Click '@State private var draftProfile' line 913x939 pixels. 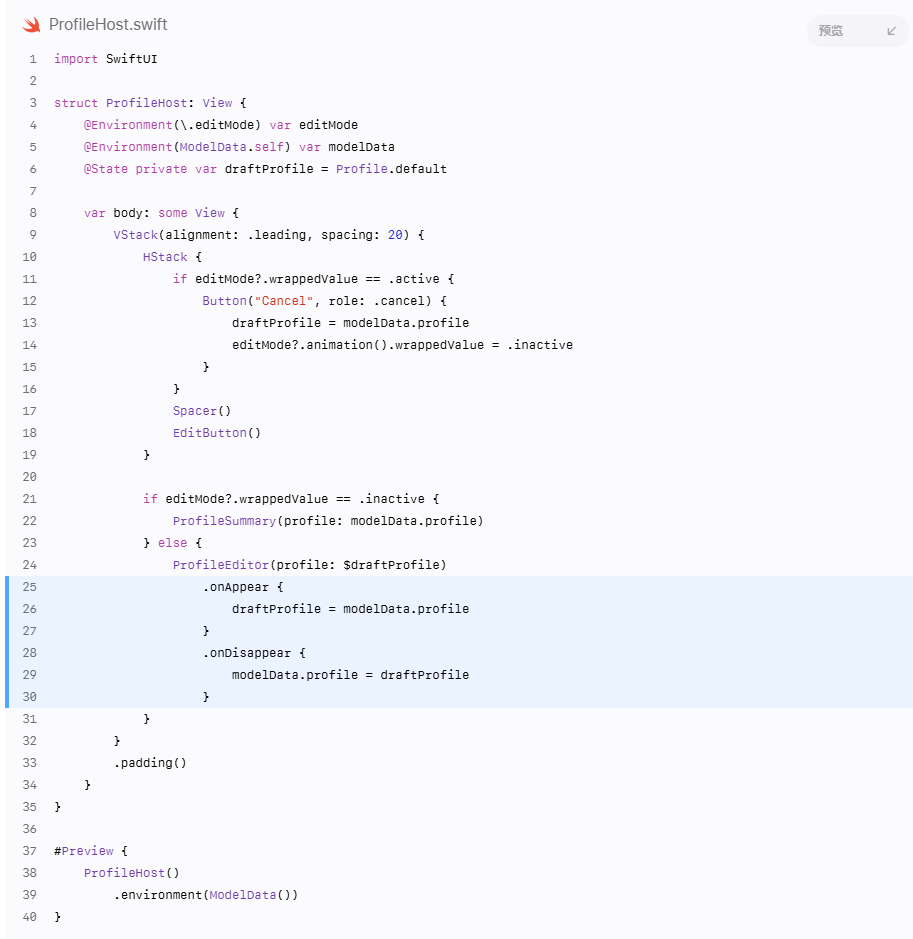pos(265,169)
